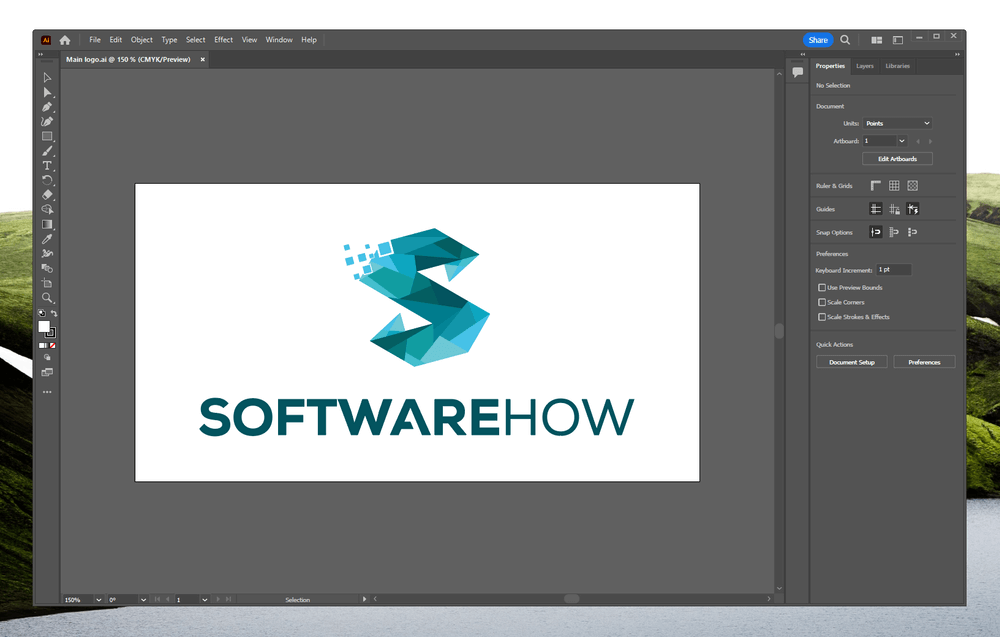Screen dimensions: 1000x637
Task: Select the Direct Selection tool
Action: (x=47, y=92)
